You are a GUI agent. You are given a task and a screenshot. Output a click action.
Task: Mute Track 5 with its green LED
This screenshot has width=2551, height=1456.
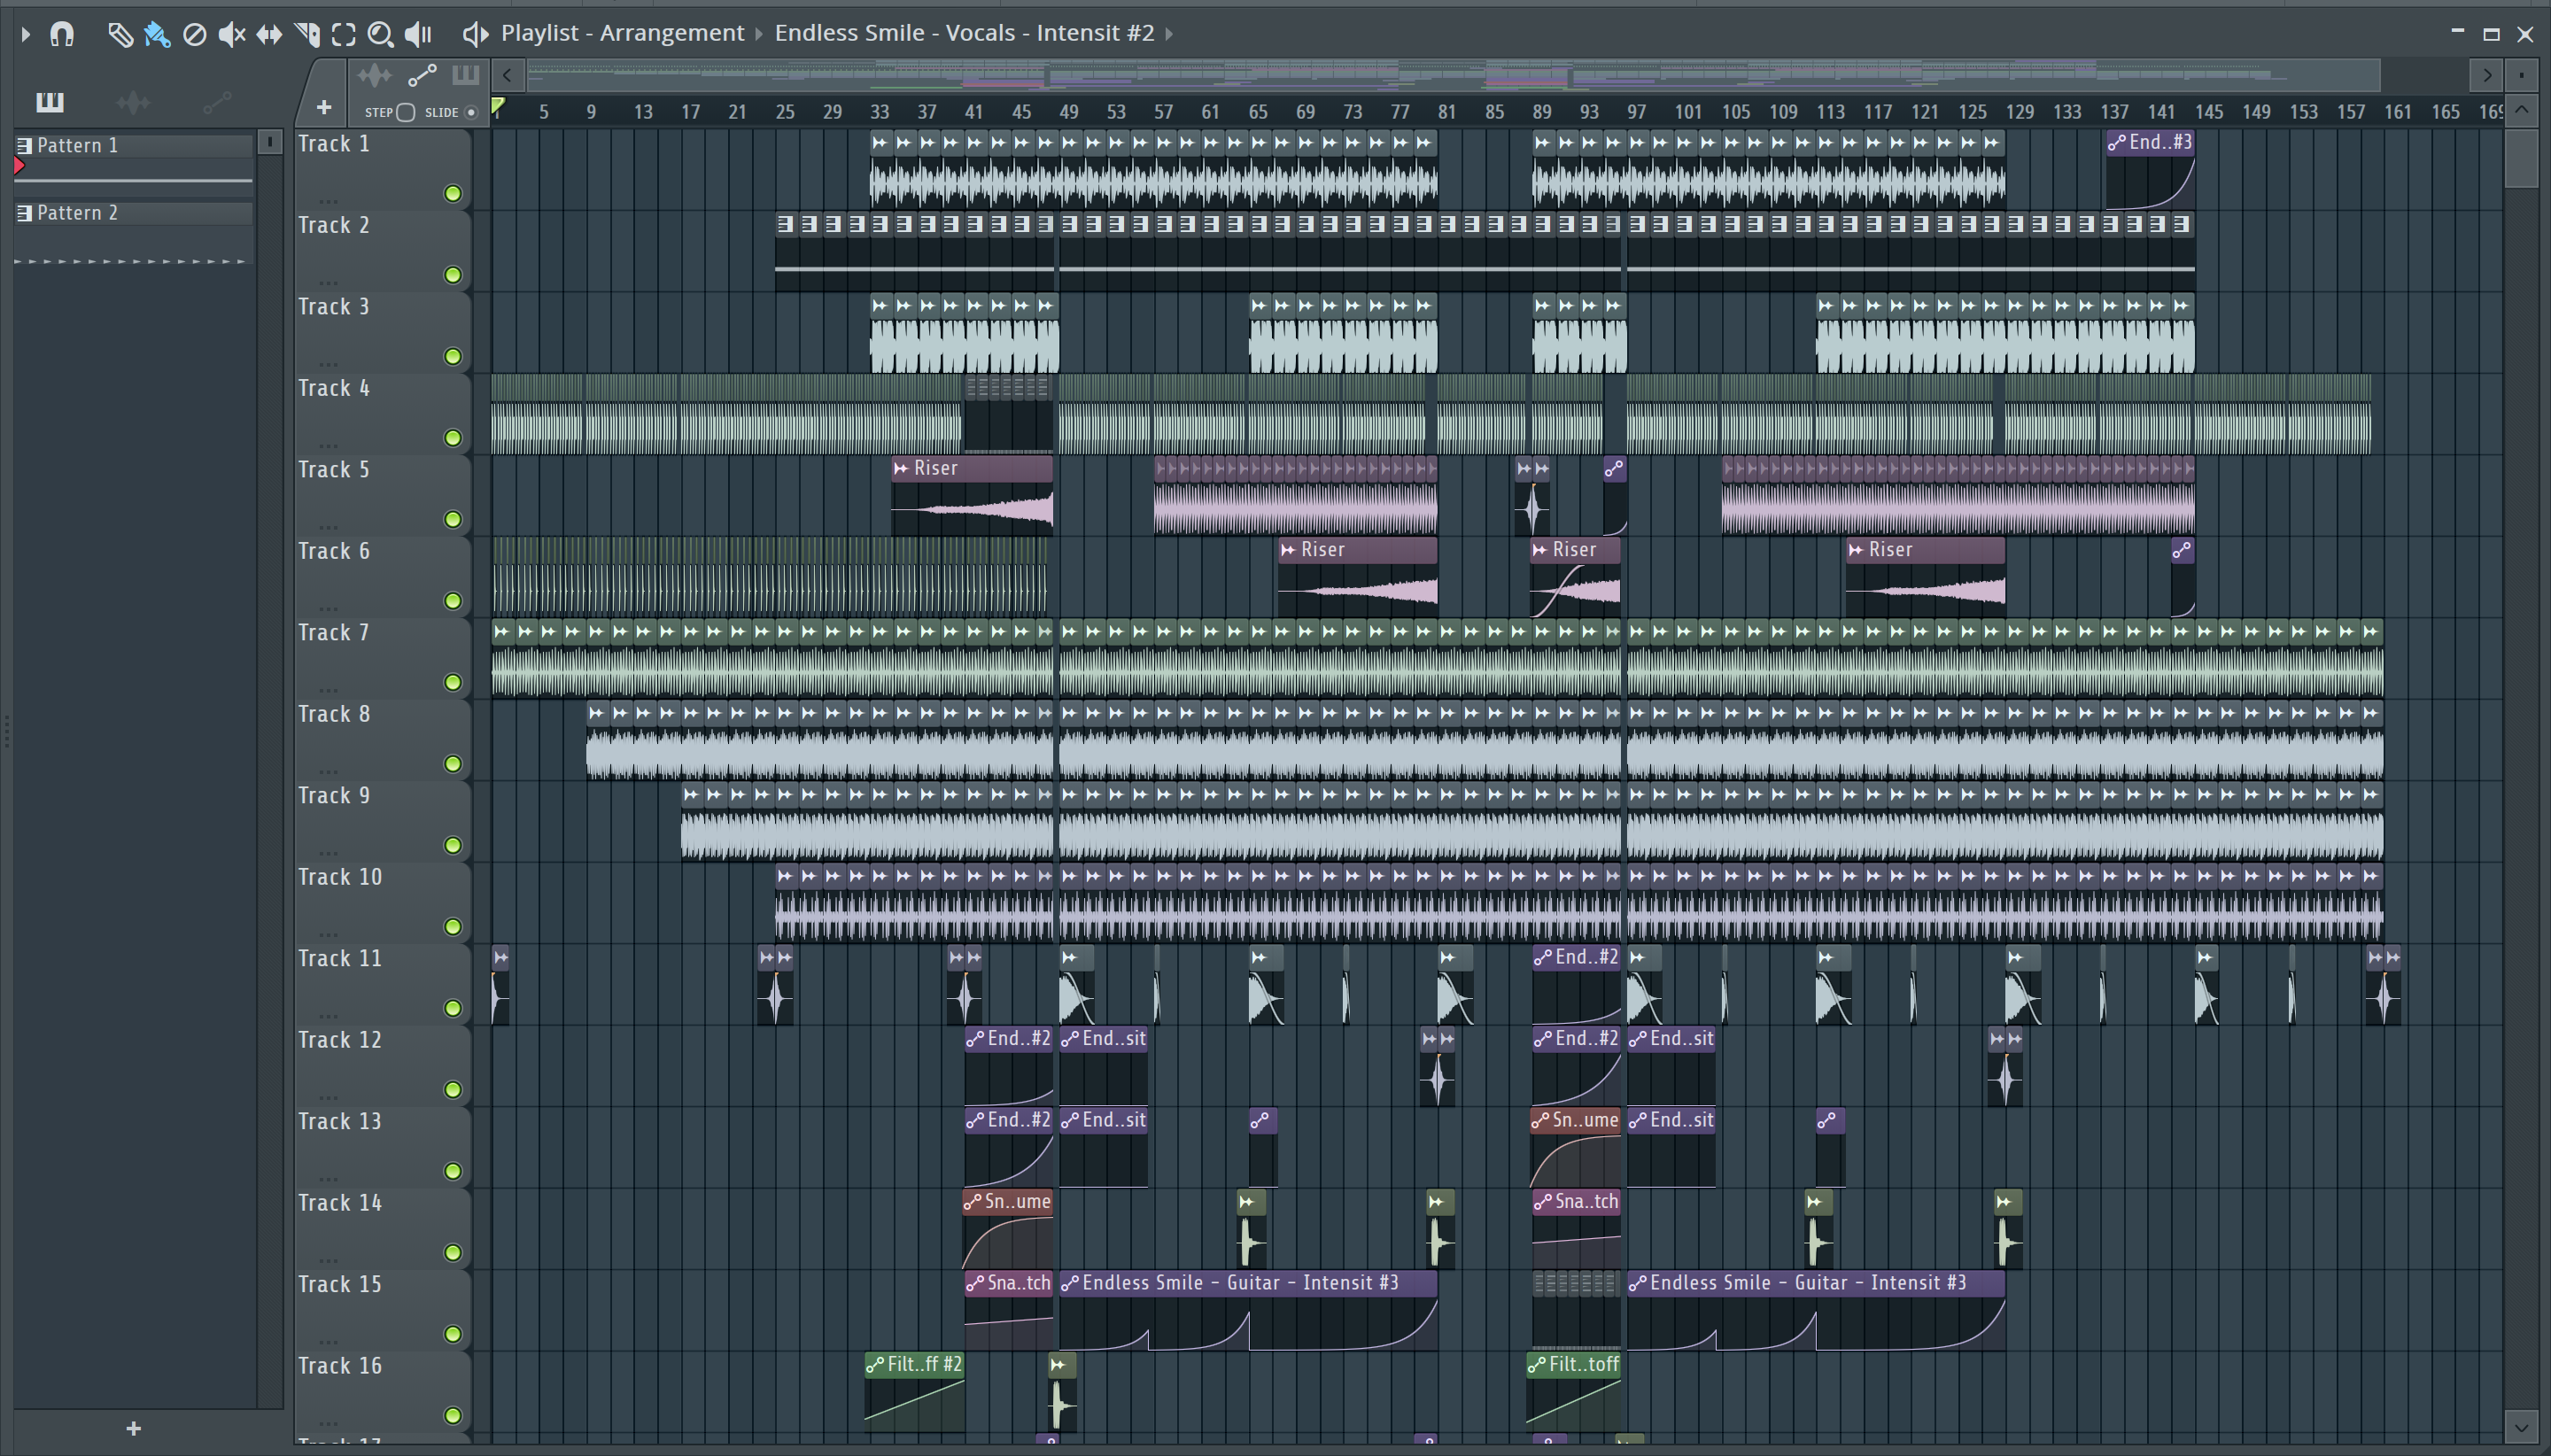[453, 520]
